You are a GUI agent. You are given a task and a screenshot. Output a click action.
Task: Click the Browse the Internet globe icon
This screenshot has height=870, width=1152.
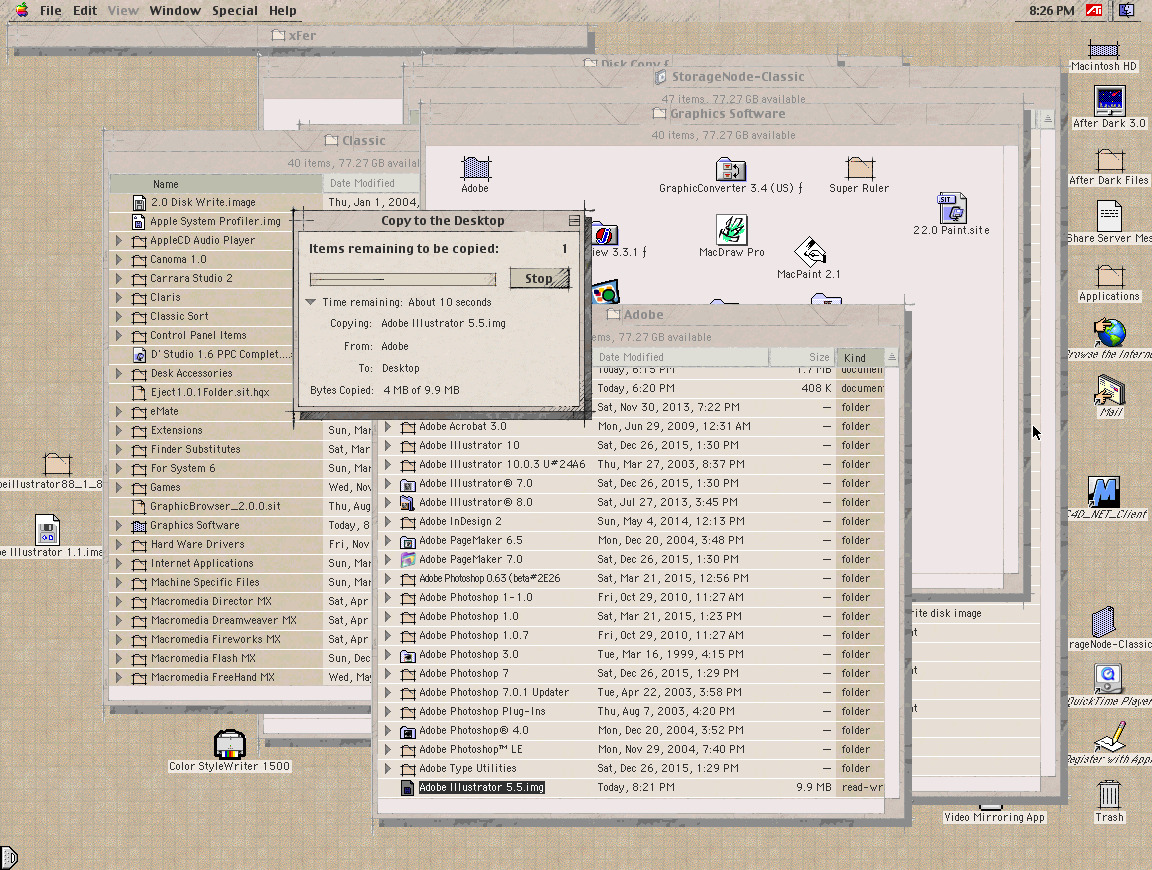1109,332
